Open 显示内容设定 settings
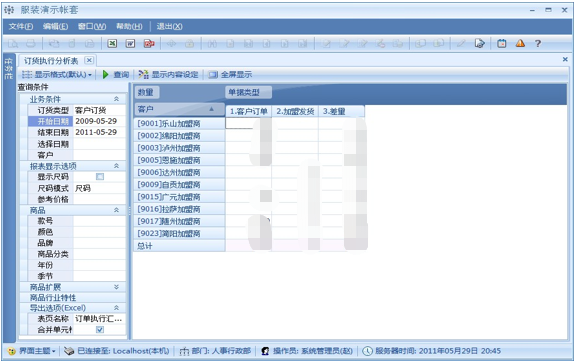The width and height of the screenshot is (576, 363). click(x=168, y=75)
